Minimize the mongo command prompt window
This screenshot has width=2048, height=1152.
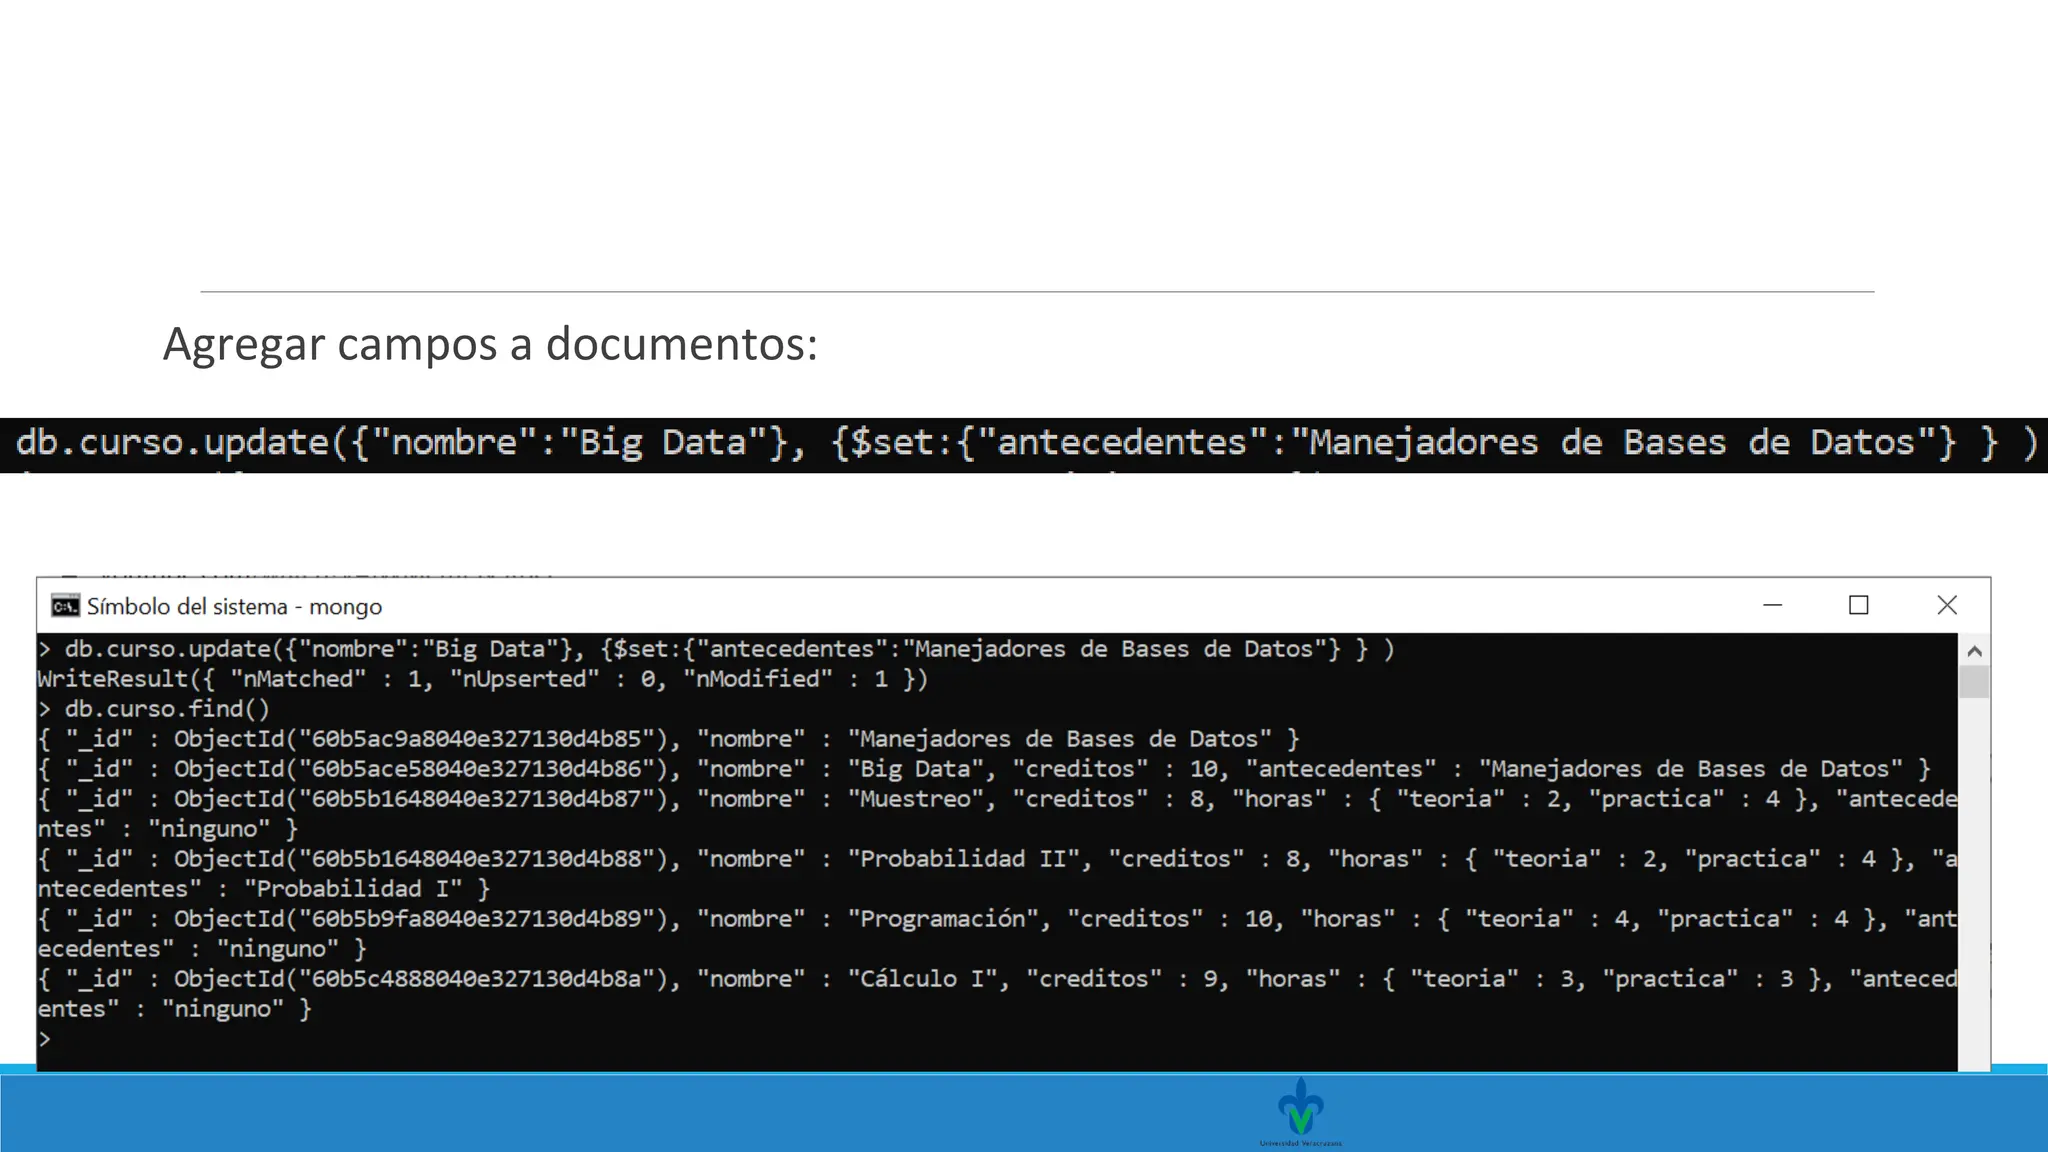1772,605
